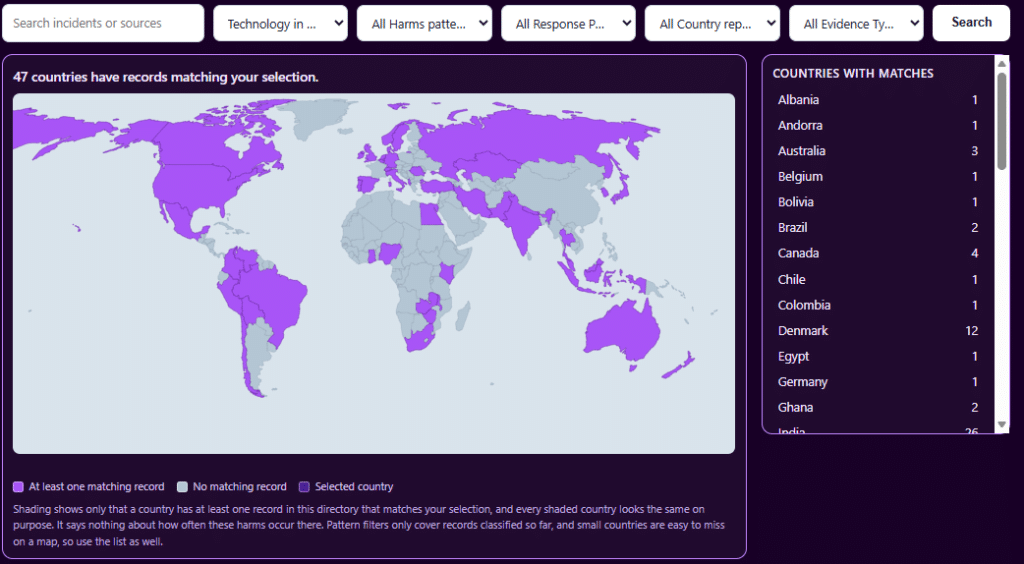Click Japan on the world map
The height and width of the screenshot is (564, 1024).
pos(619,189)
